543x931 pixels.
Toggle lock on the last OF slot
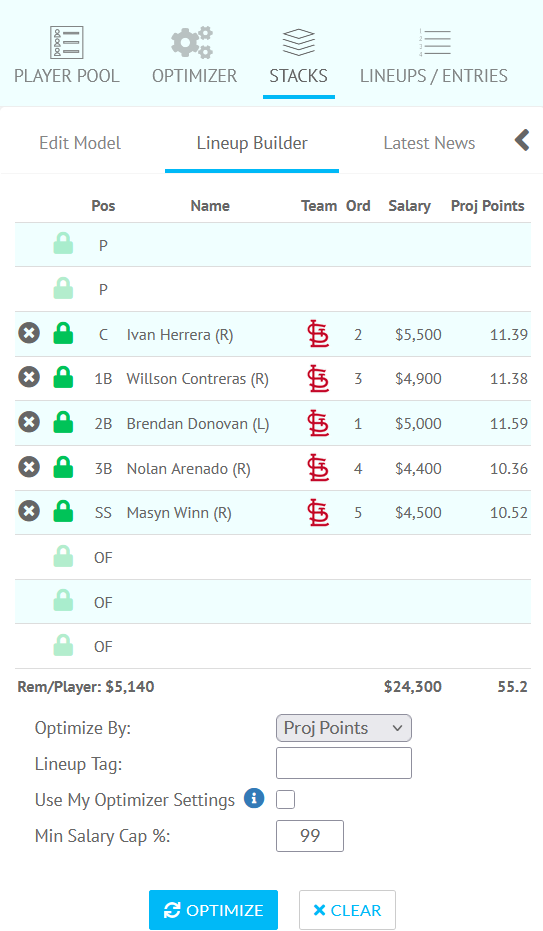(63, 645)
